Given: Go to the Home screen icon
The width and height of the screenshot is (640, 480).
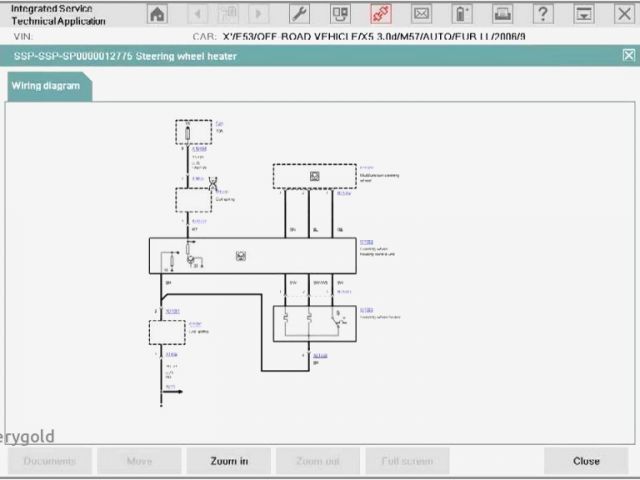Looking at the screenshot, I should click(157, 14).
